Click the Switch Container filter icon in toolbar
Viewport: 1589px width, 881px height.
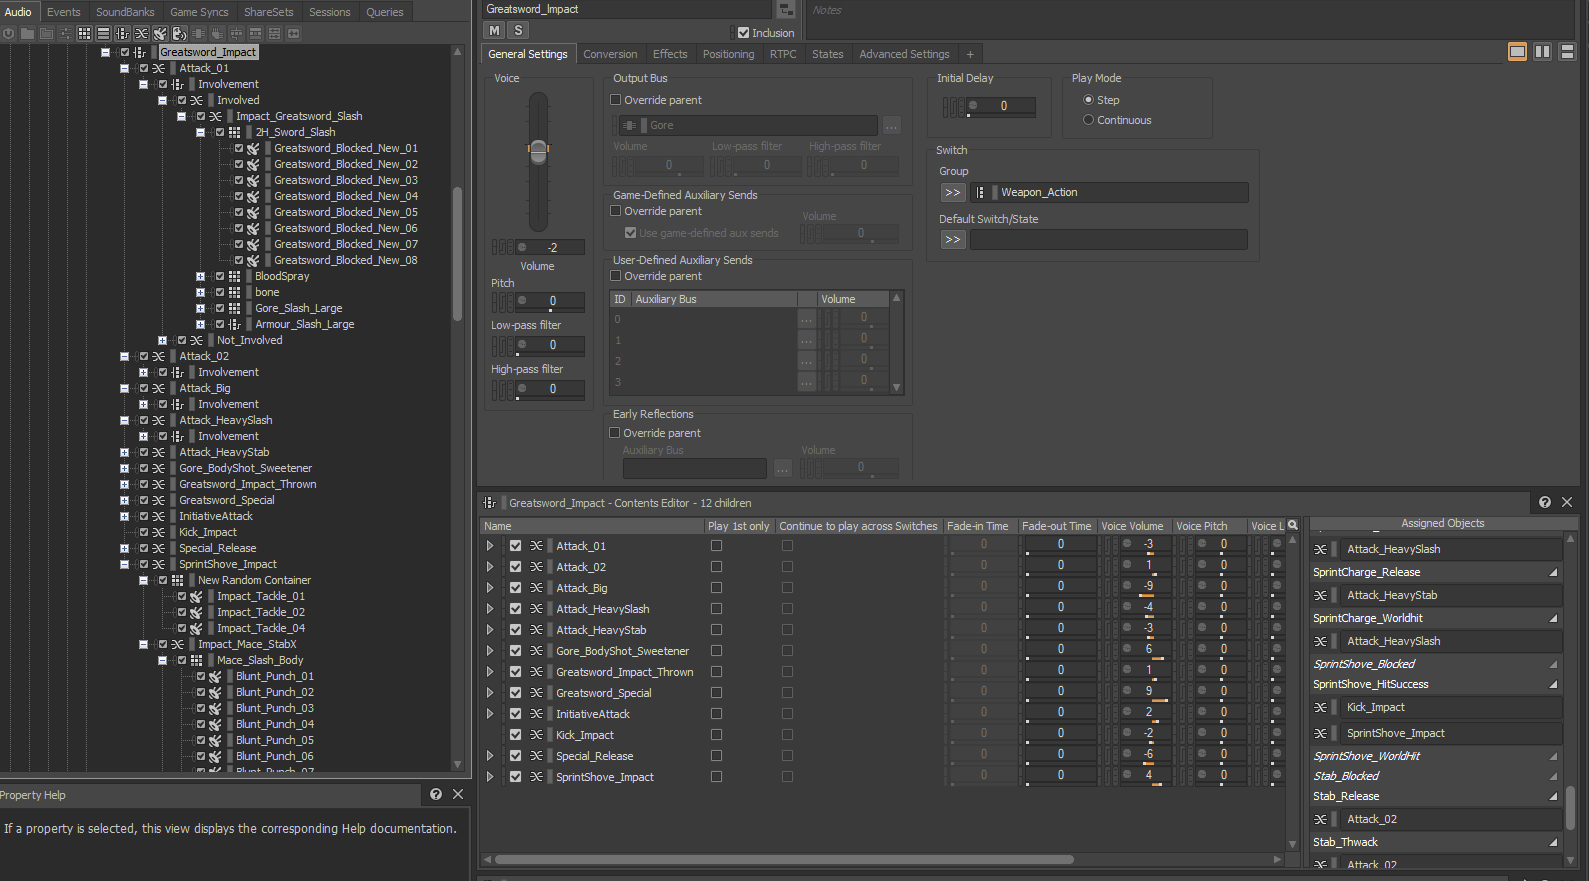tap(122, 33)
